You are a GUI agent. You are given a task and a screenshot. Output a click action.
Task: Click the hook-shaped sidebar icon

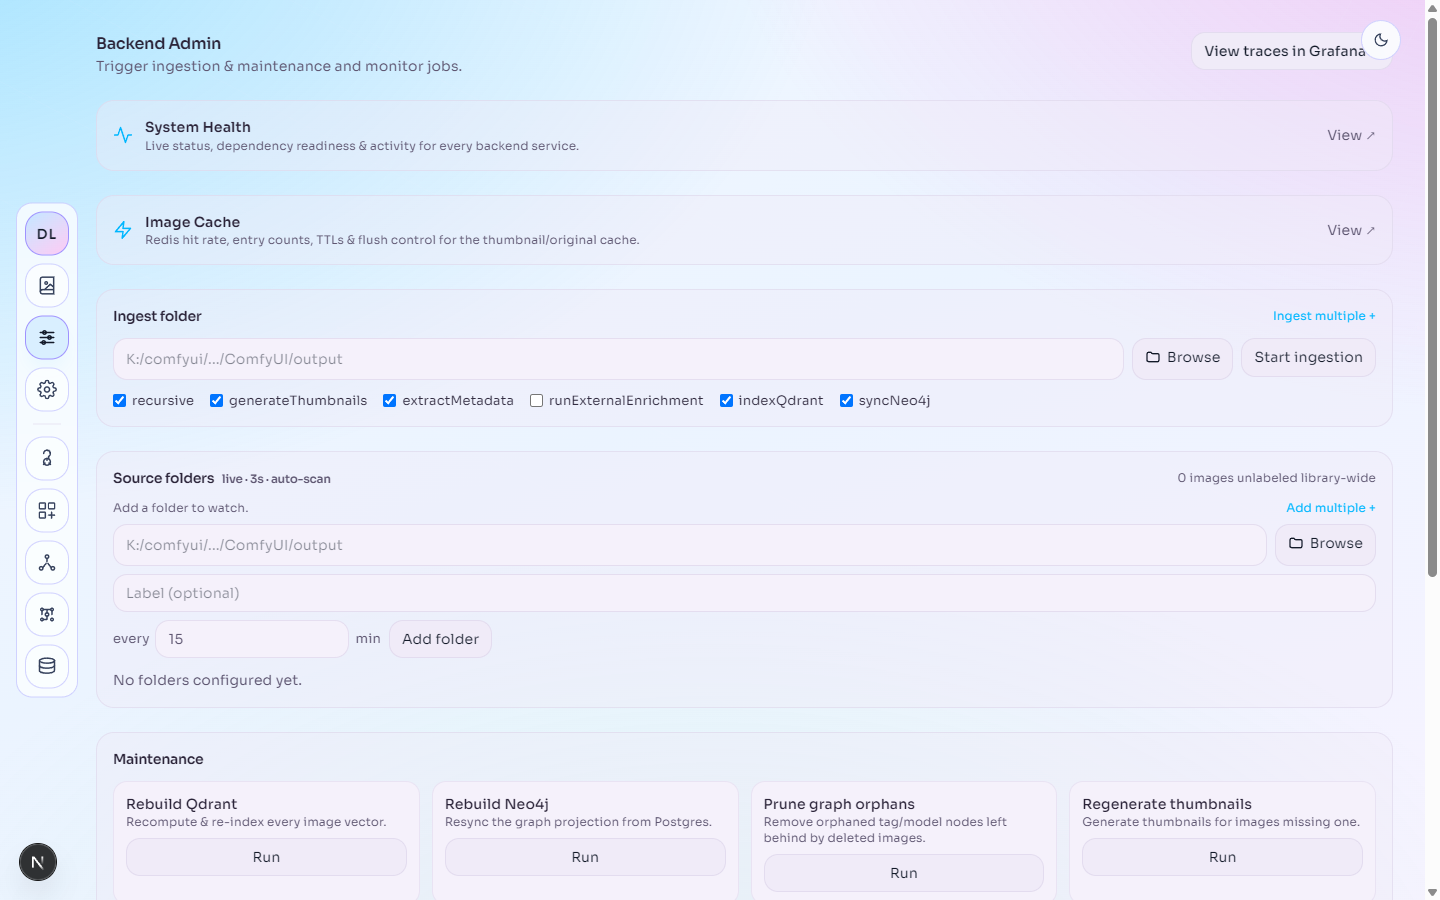(x=47, y=458)
